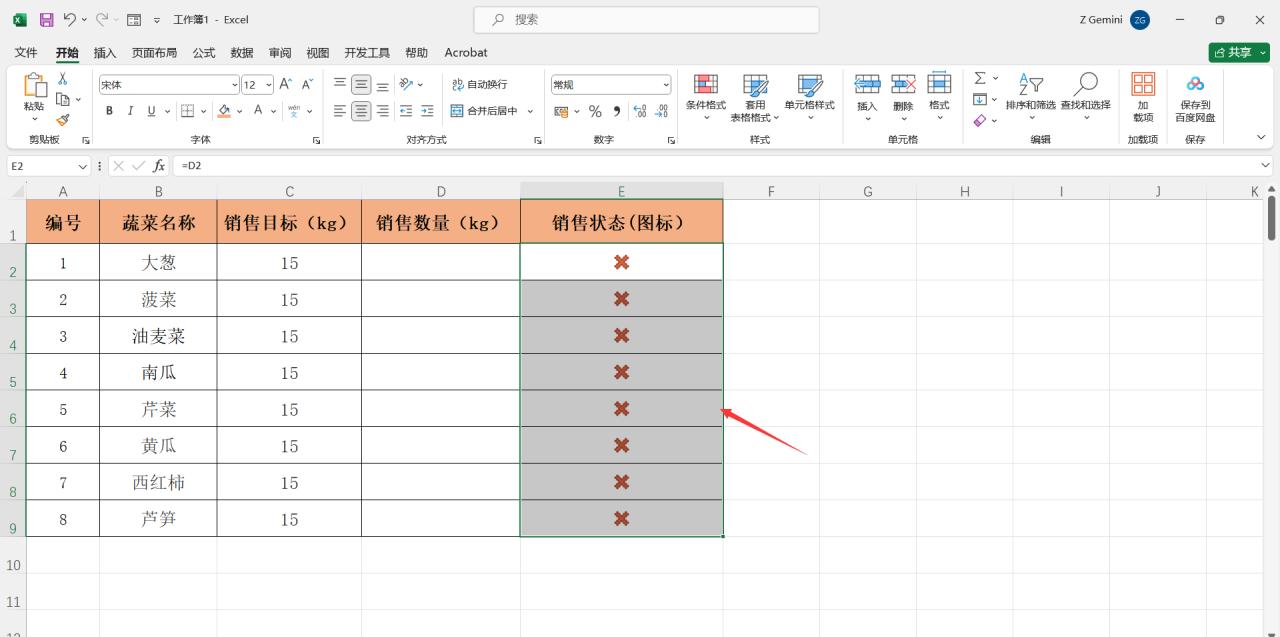Click the Fill down-arrow icon in editing group
Viewport: 1280px width, 637px height.
980,99
